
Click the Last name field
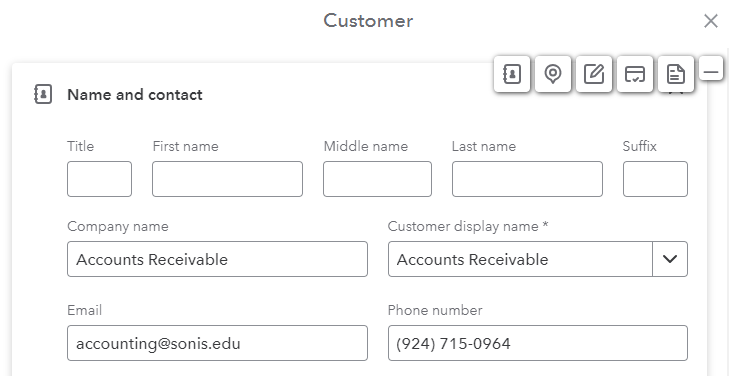tap(527, 179)
